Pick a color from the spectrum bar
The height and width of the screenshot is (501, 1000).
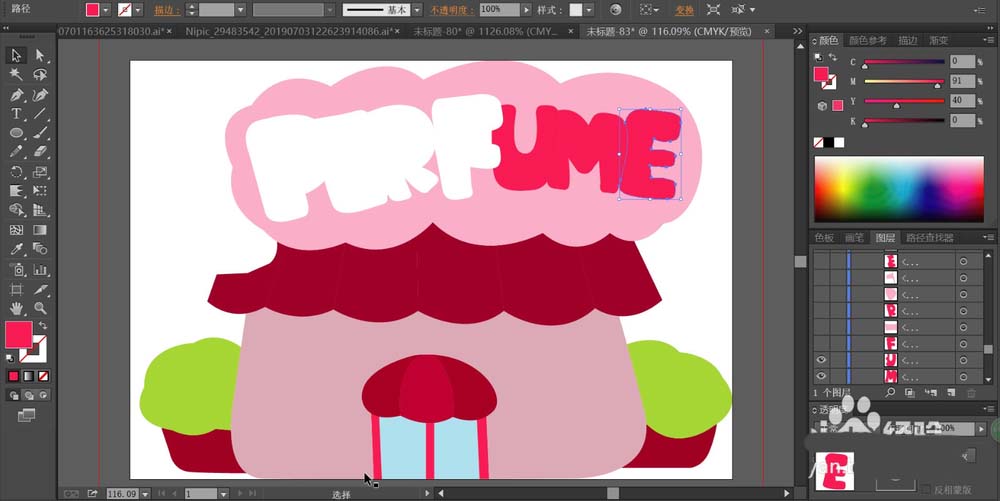click(x=899, y=189)
